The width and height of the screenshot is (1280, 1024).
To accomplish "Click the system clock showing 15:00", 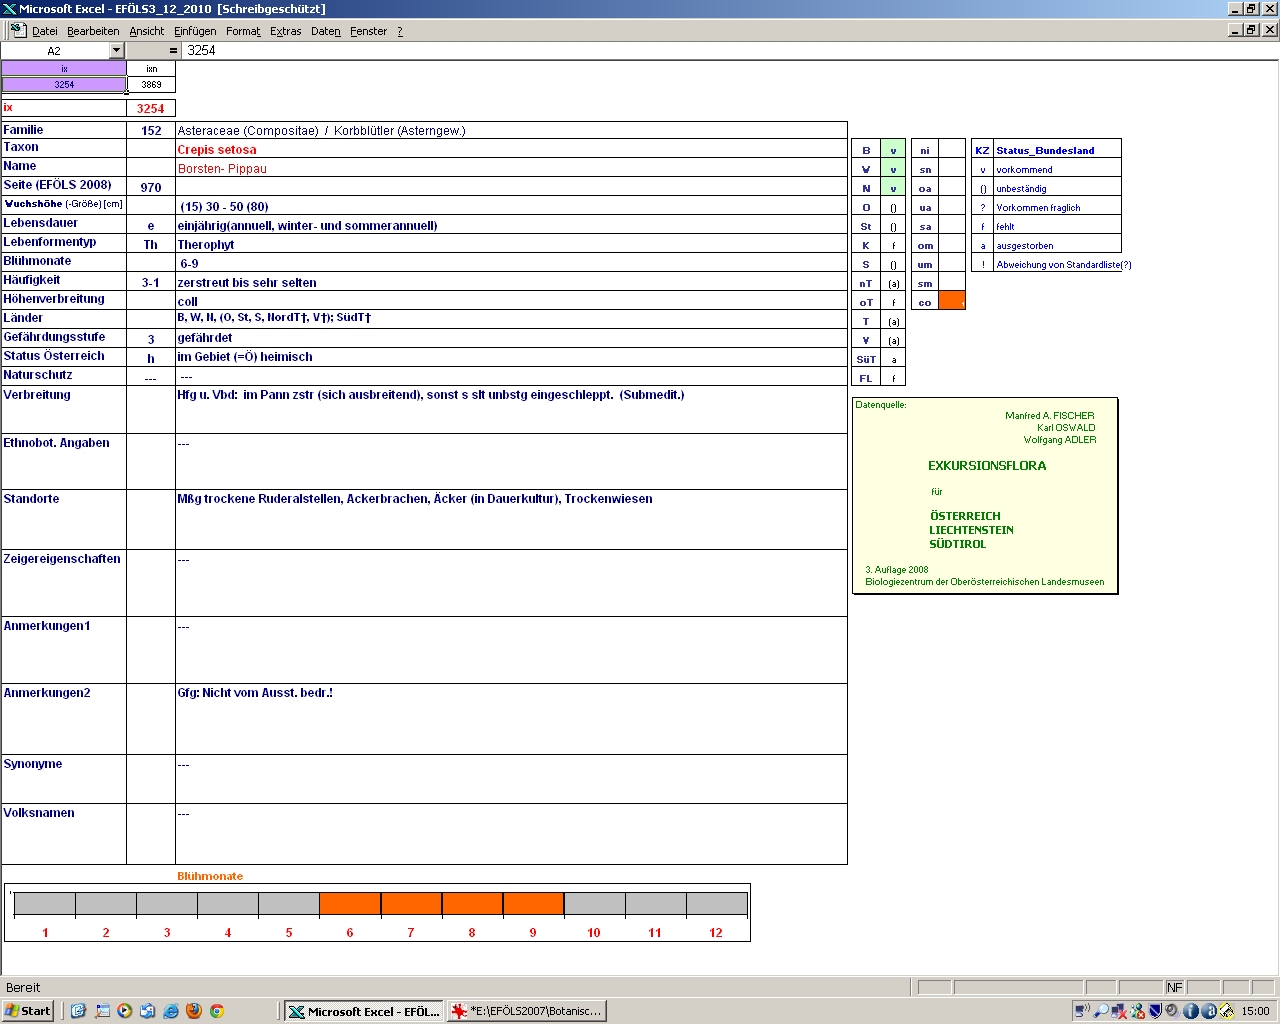I will point(1256,1011).
